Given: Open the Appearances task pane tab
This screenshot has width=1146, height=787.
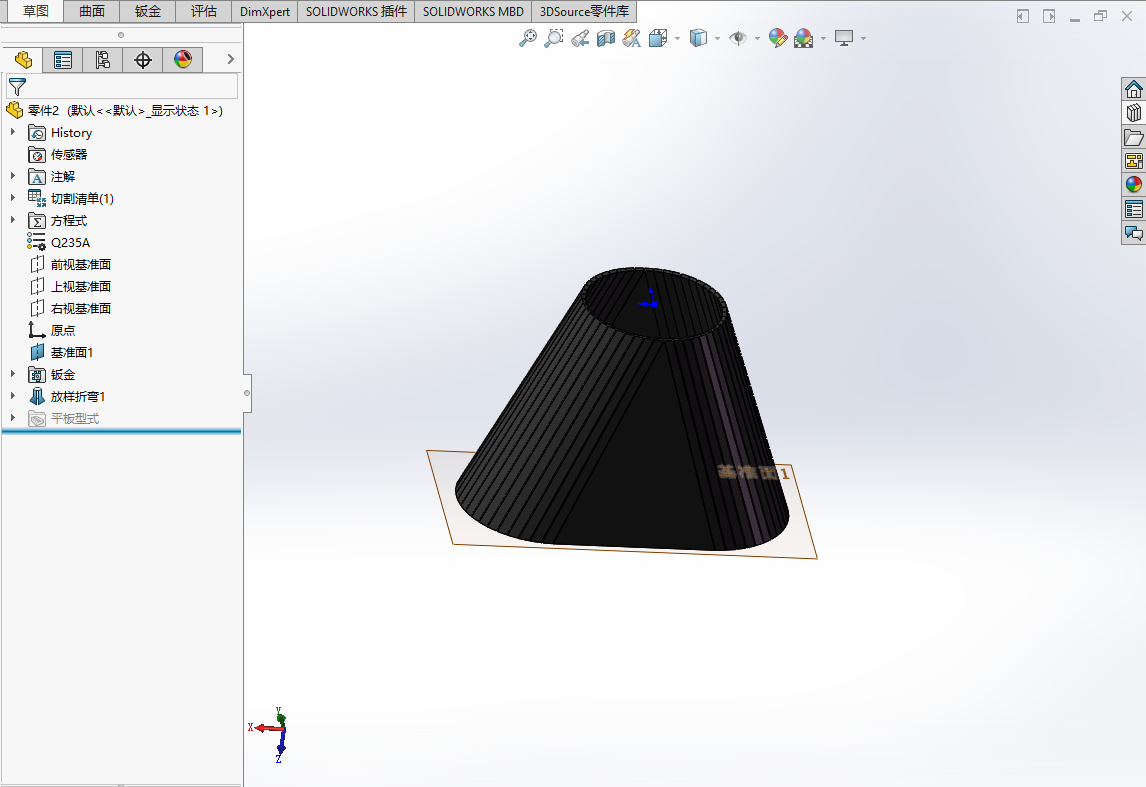Looking at the screenshot, I should tap(1134, 185).
